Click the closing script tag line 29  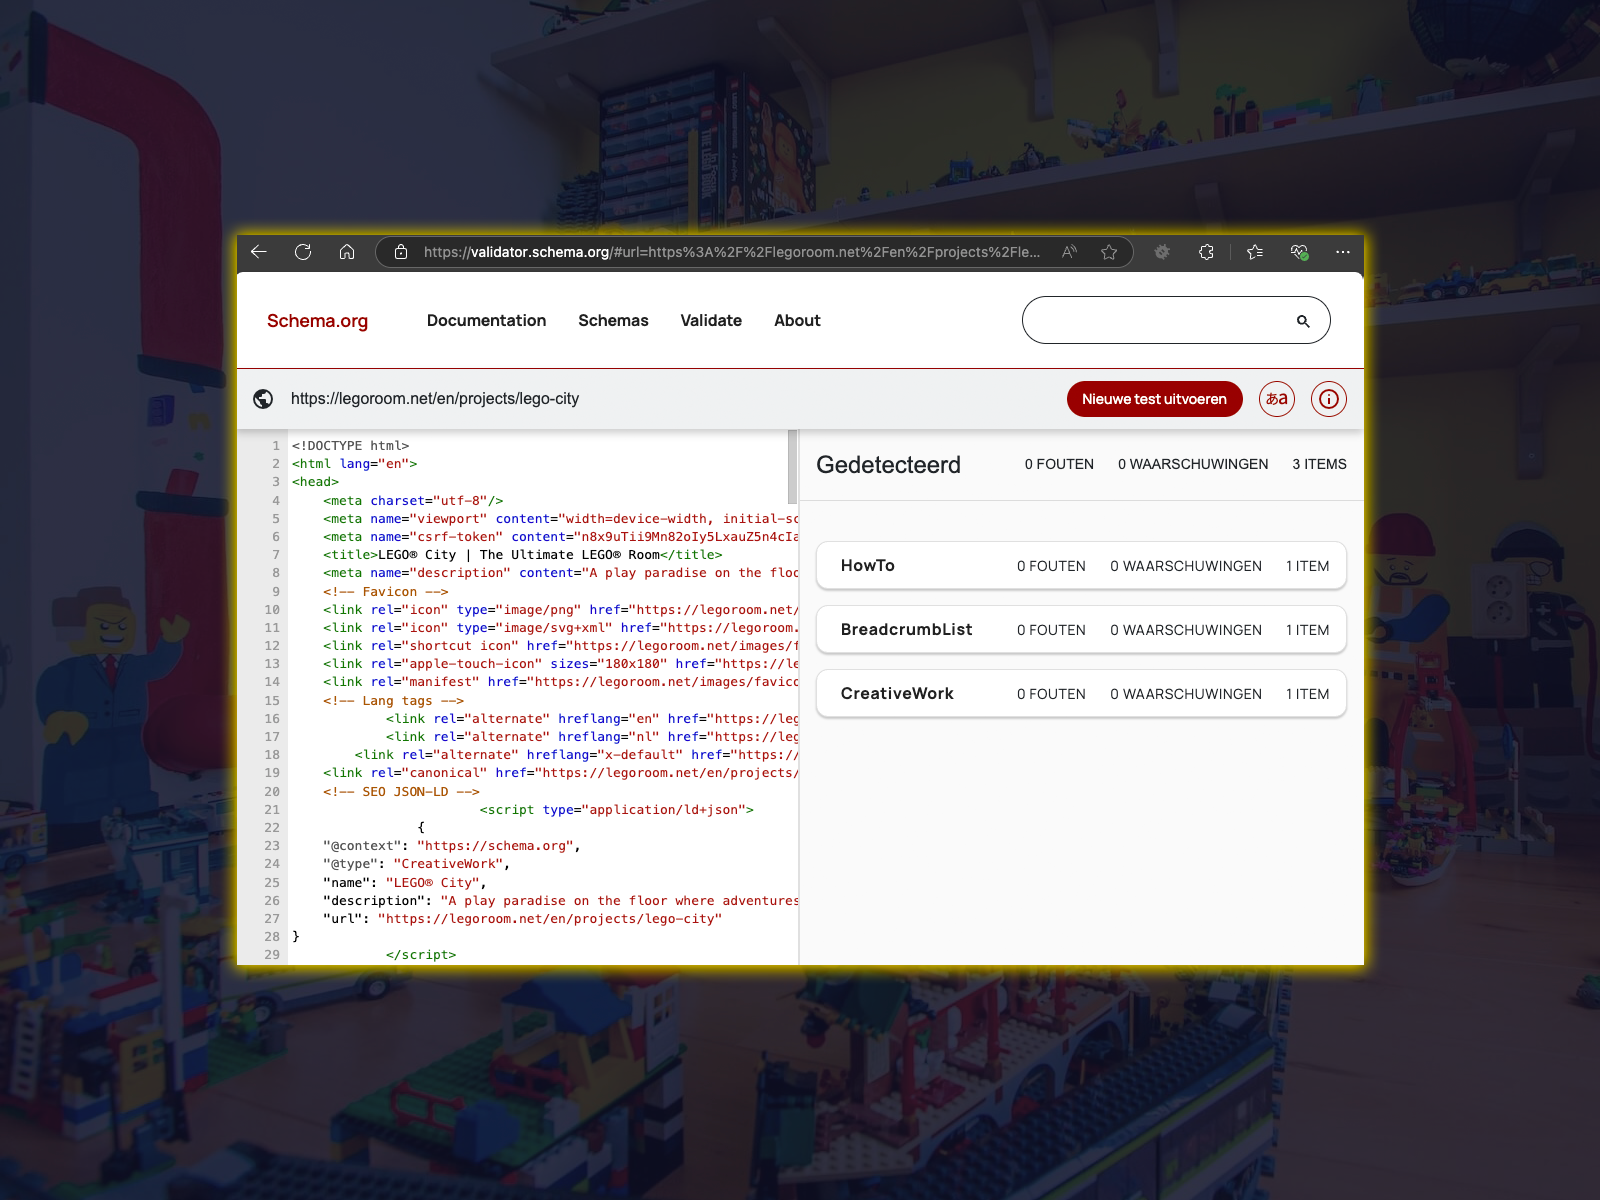tap(421, 955)
